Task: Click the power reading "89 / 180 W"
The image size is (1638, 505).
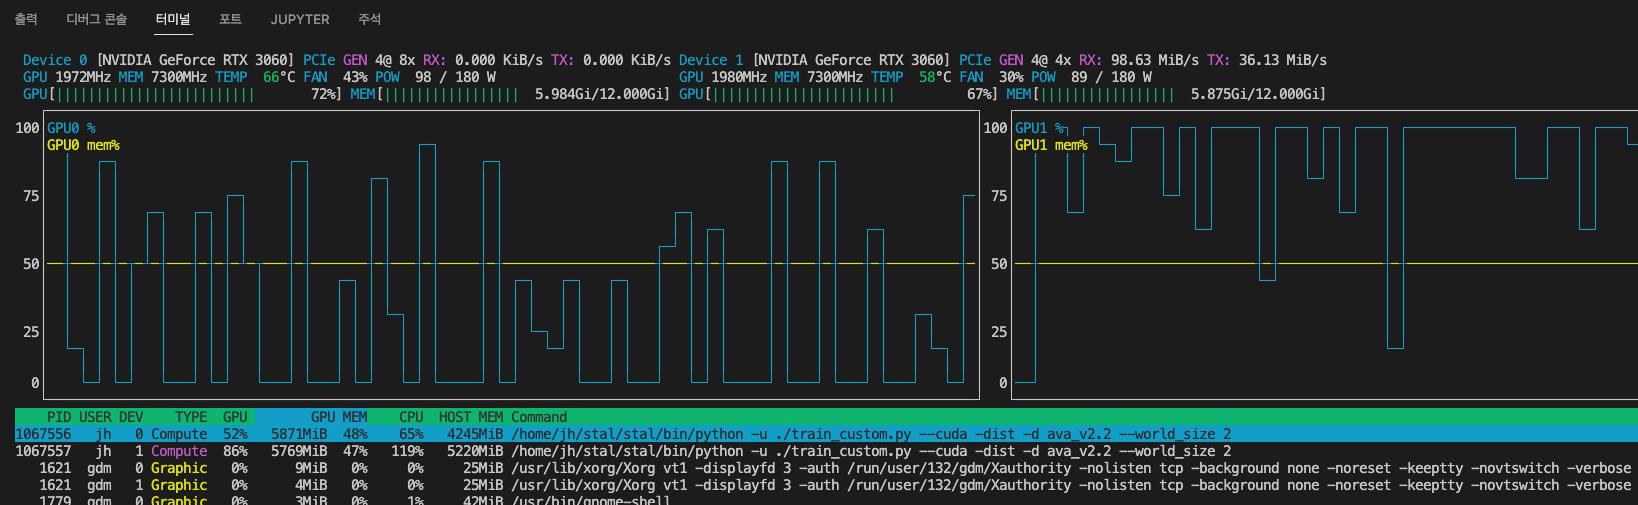Action: (1111, 77)
